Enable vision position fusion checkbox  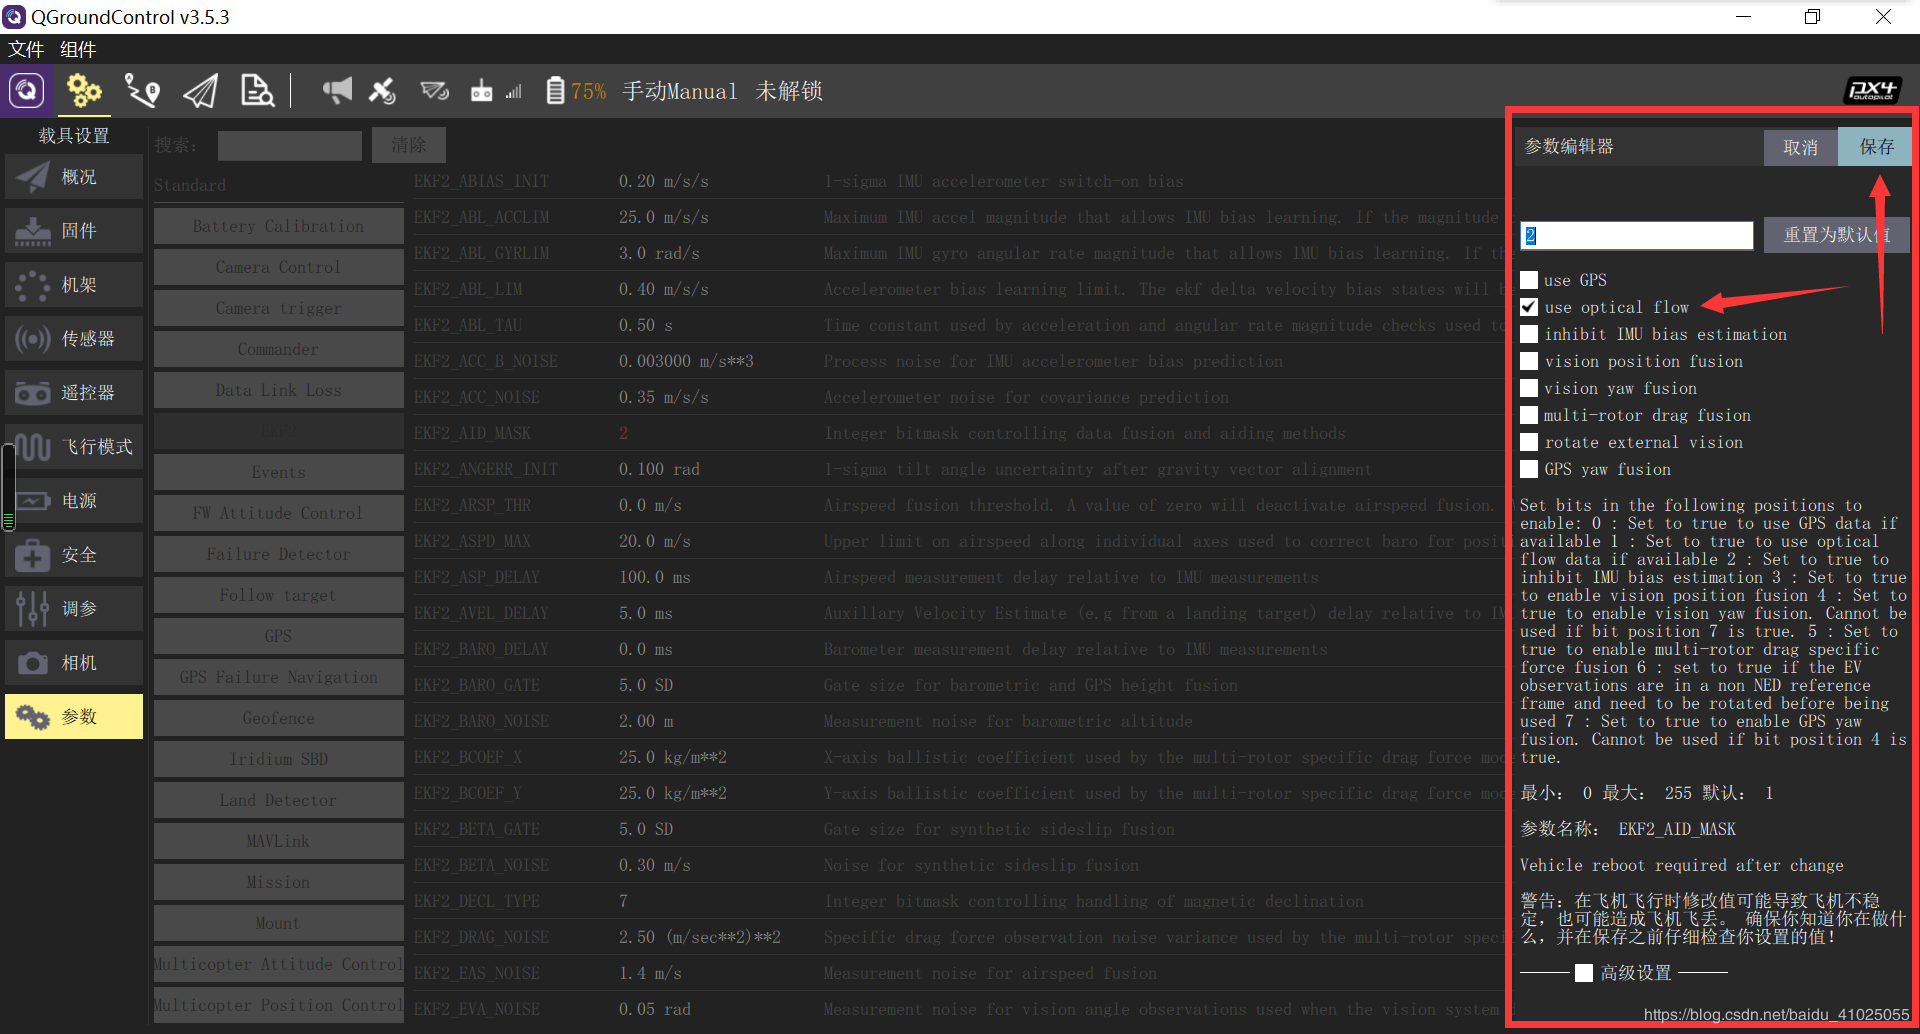(x=1529, y=361)
